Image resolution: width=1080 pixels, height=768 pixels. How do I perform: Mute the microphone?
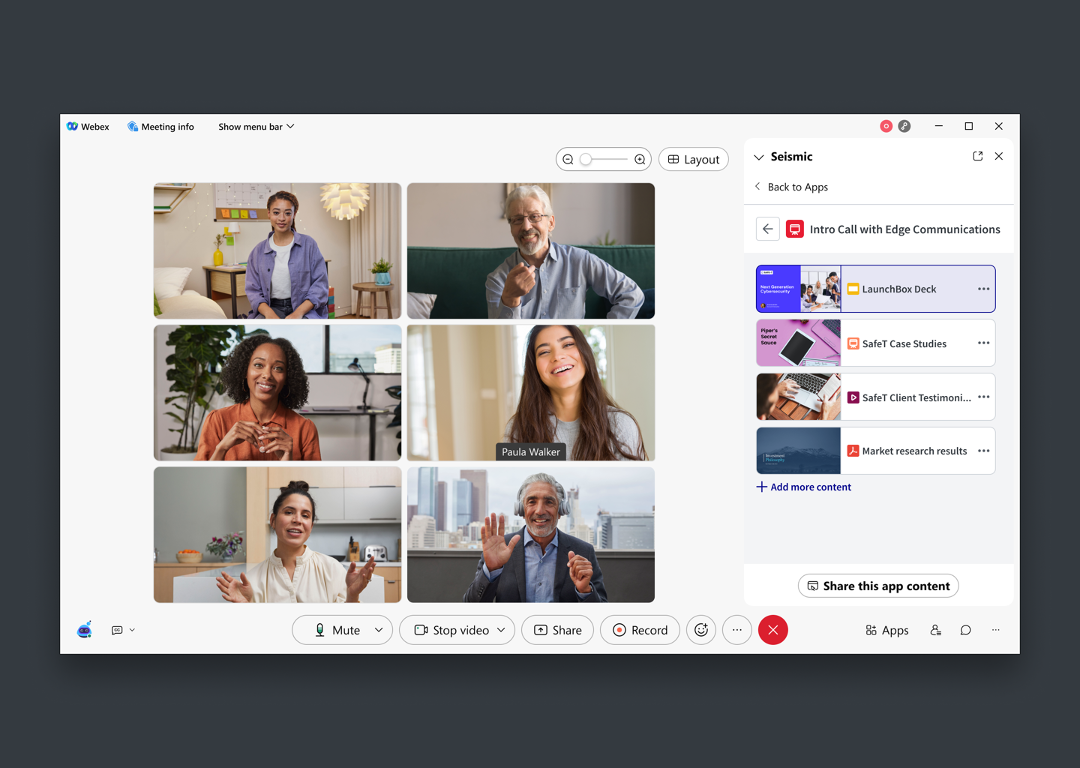coord(338,630)
